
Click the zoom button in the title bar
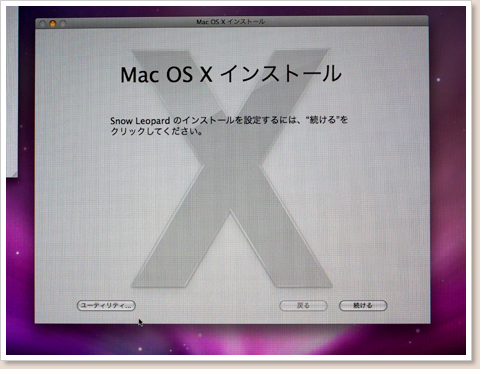[x=63, y=23]
